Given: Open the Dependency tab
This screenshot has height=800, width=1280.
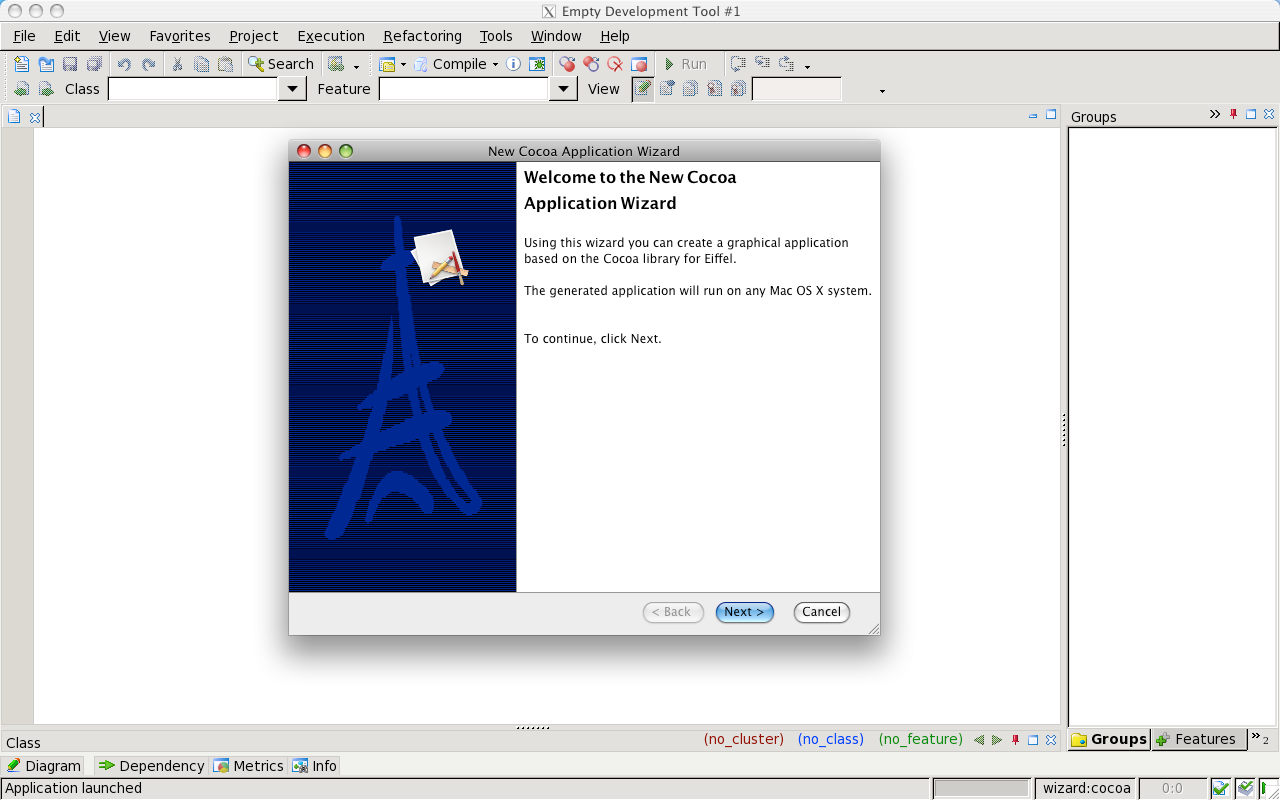Looking at the screenshot, I should click(x=151, y=766).
